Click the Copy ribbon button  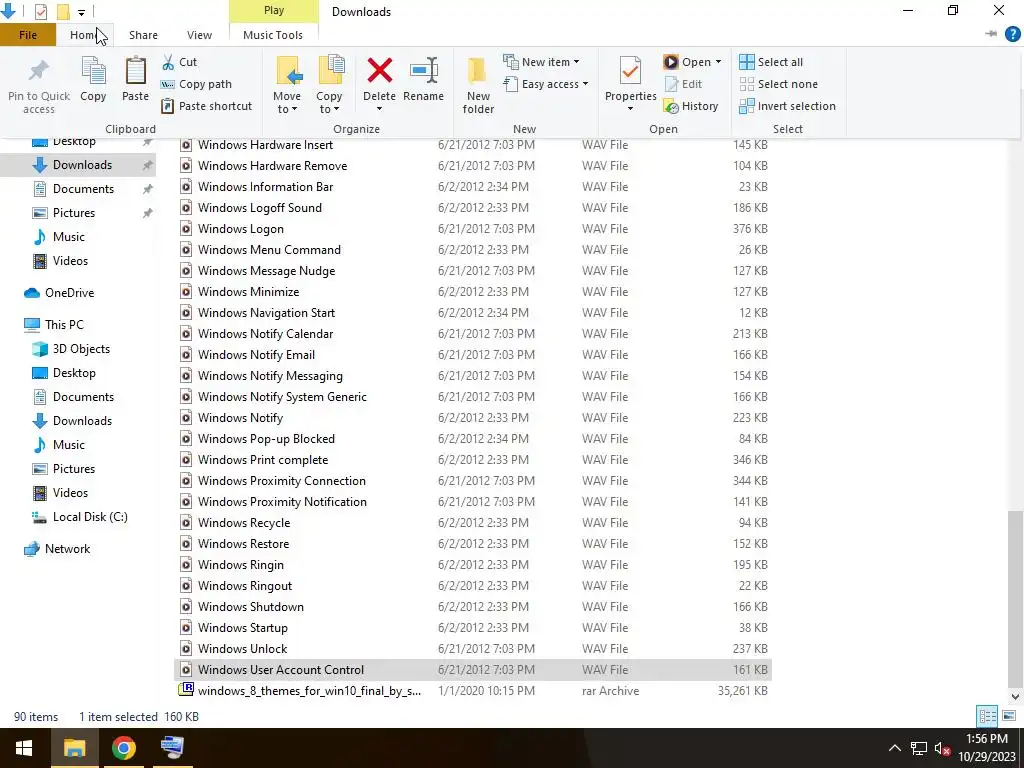[x=93, y=79]
